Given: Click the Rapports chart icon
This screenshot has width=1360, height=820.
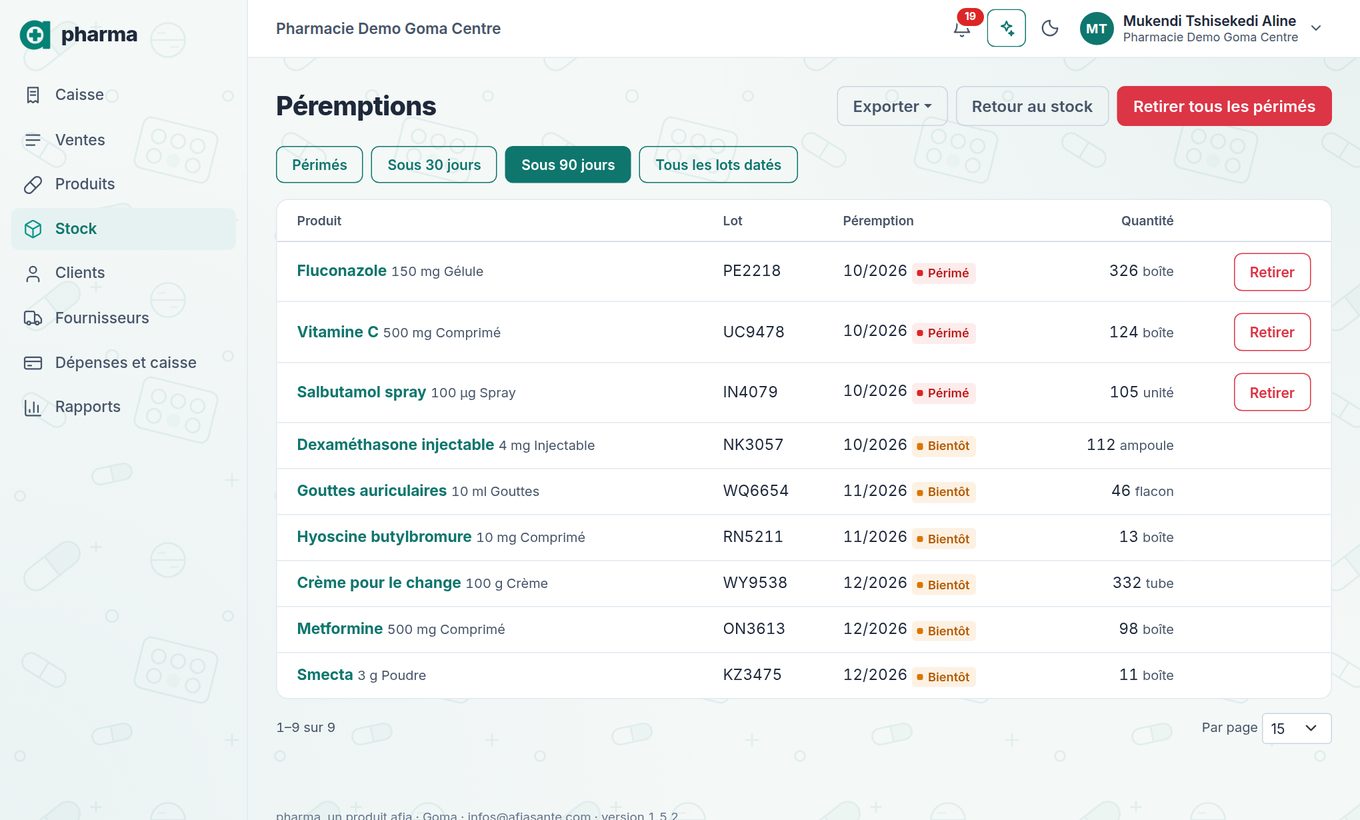Looking at the screenshot, I should (33, 407).
